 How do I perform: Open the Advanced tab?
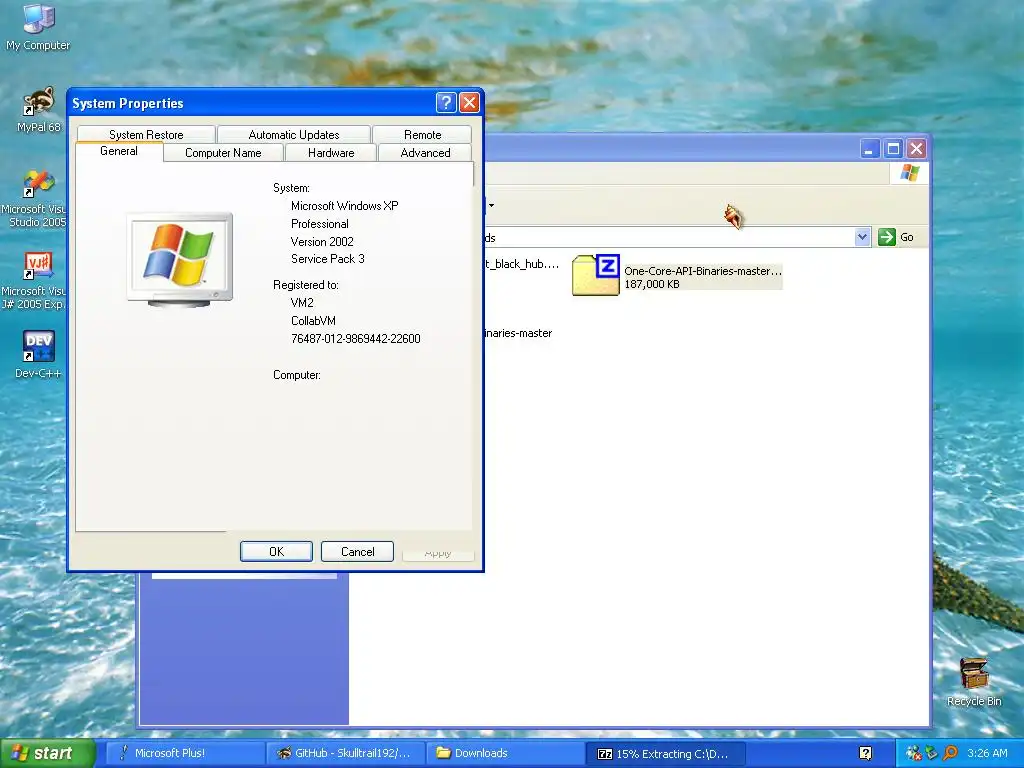pyautogui.click(x=425, y=153)
